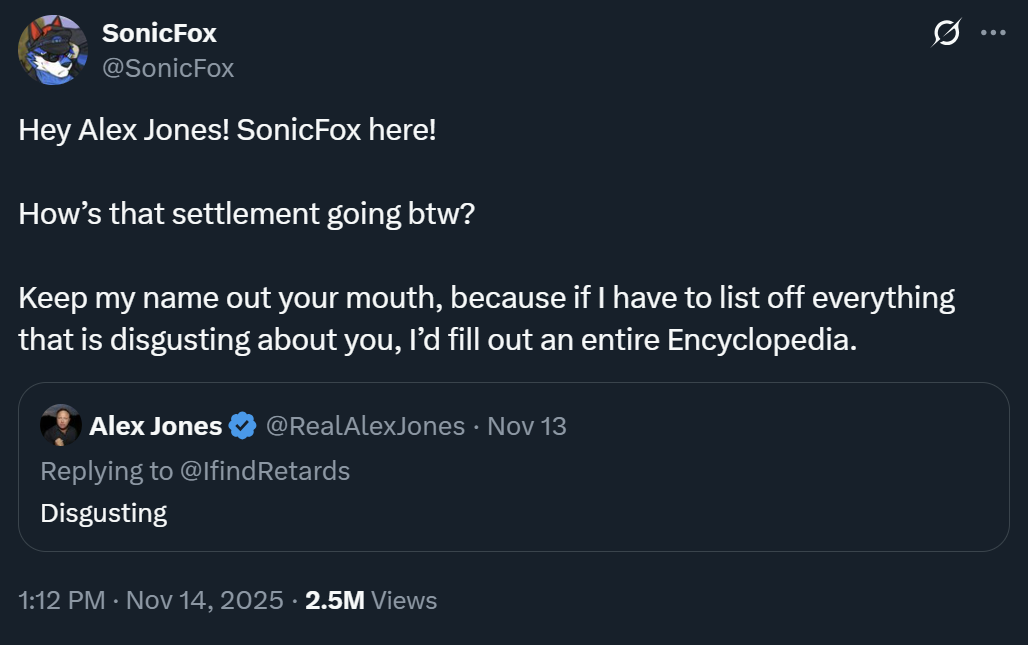Click the 1:12 PM post time
This screenshot has width=1028, height=645.
(x=62, y=600)
